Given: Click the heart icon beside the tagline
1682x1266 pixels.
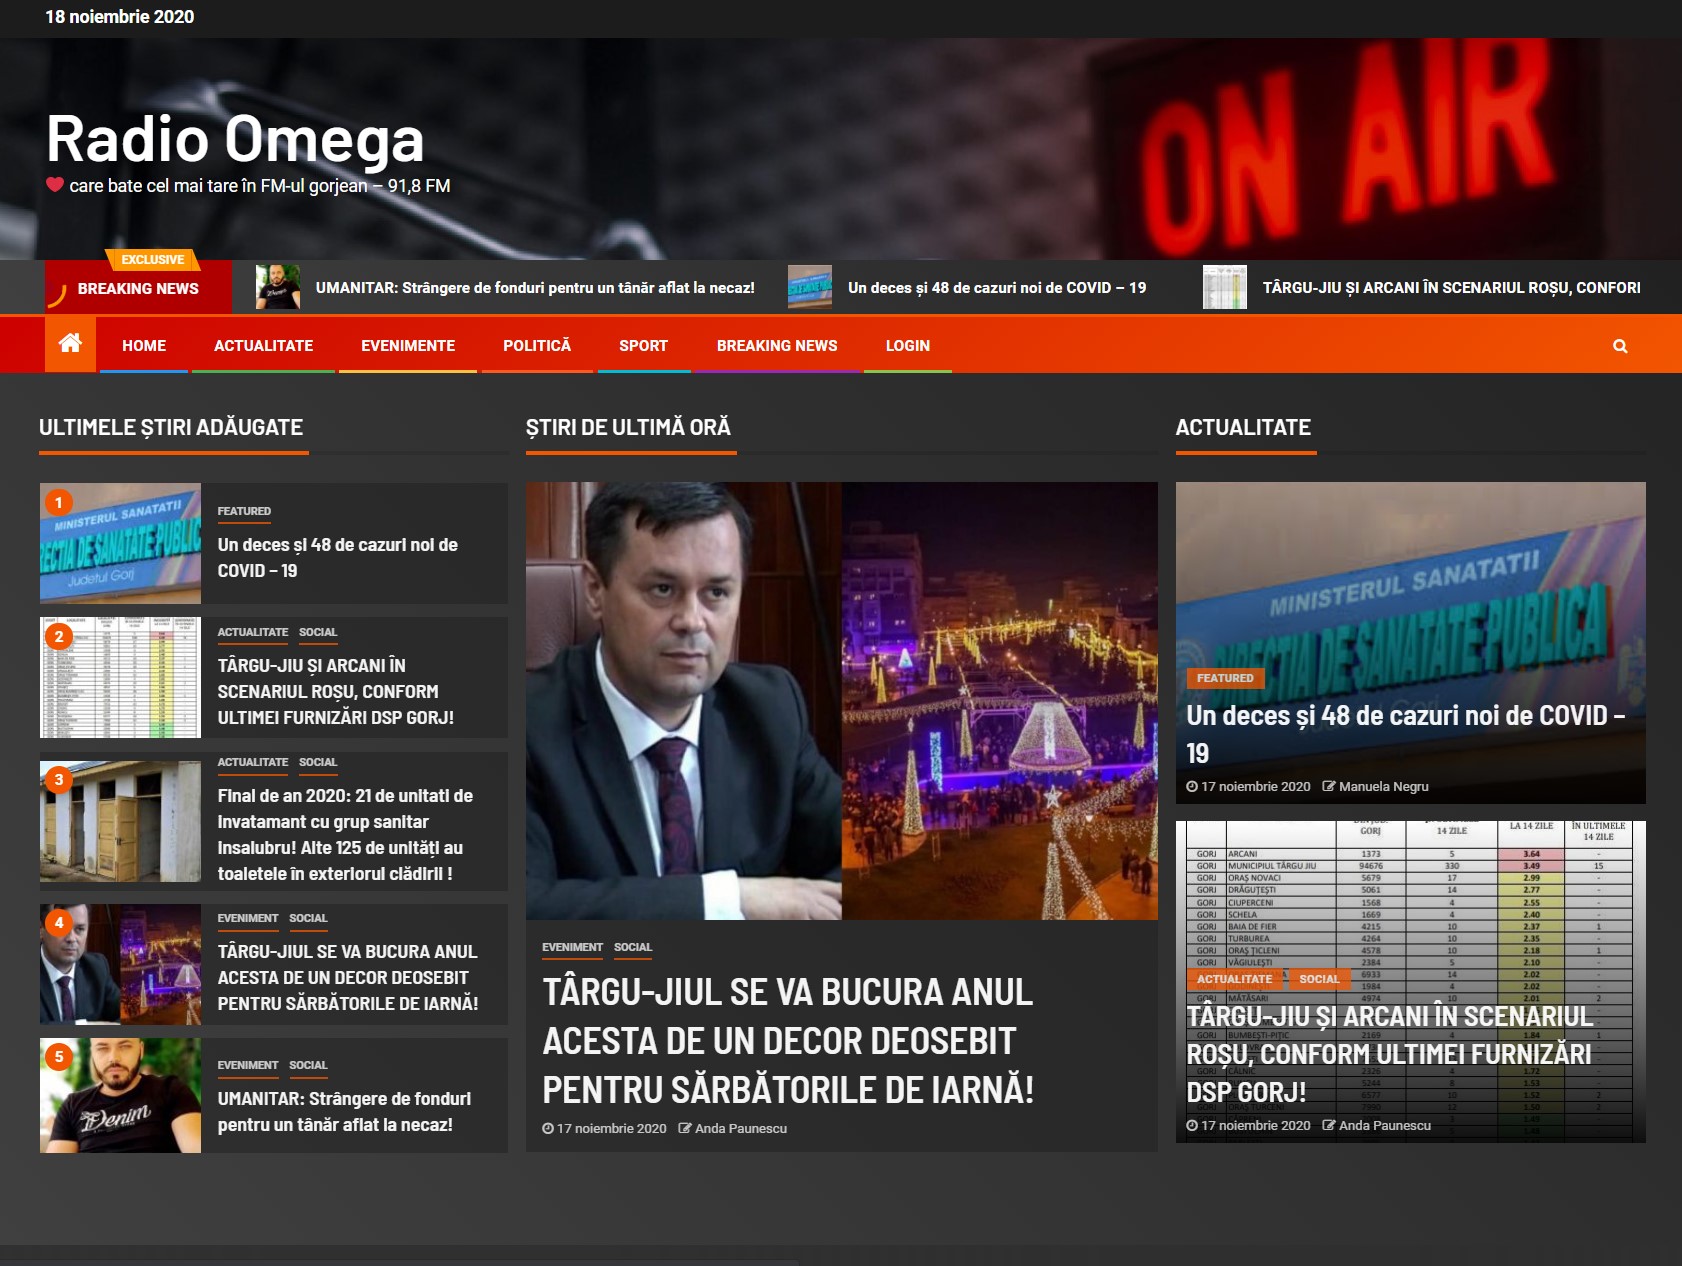Looking at the screenshot, I should (x=55, y=184).
